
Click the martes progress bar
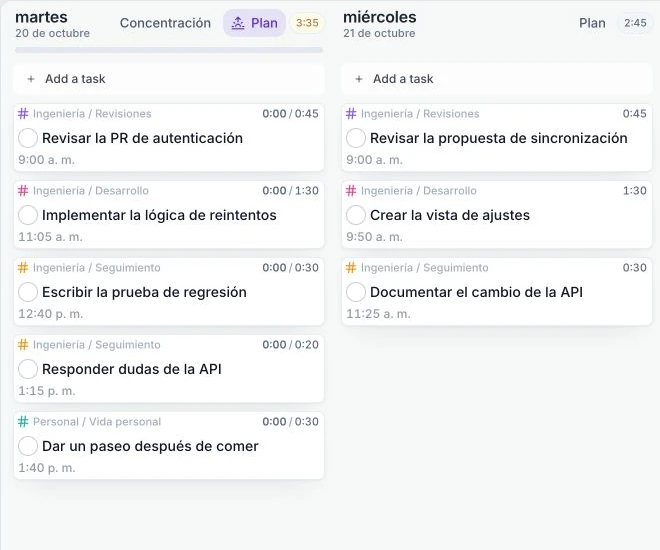[169, 50]
